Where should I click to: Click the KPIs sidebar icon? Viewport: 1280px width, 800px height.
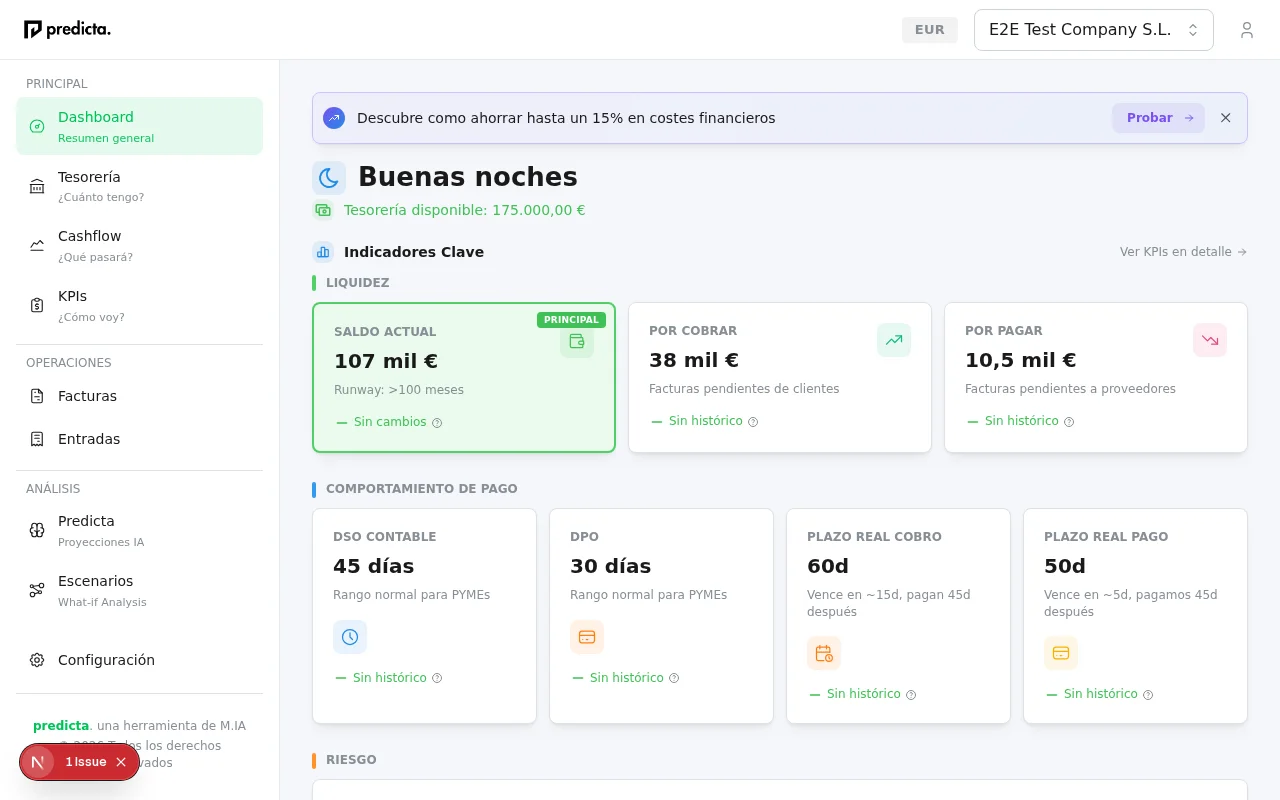(36, 305)
